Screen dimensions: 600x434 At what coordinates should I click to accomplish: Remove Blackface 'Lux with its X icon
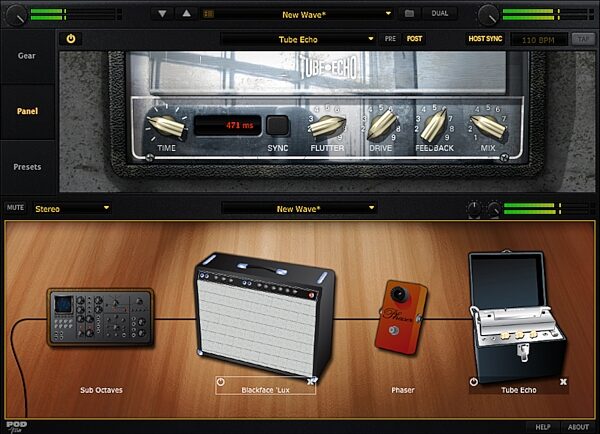click(x=310, y=381)
